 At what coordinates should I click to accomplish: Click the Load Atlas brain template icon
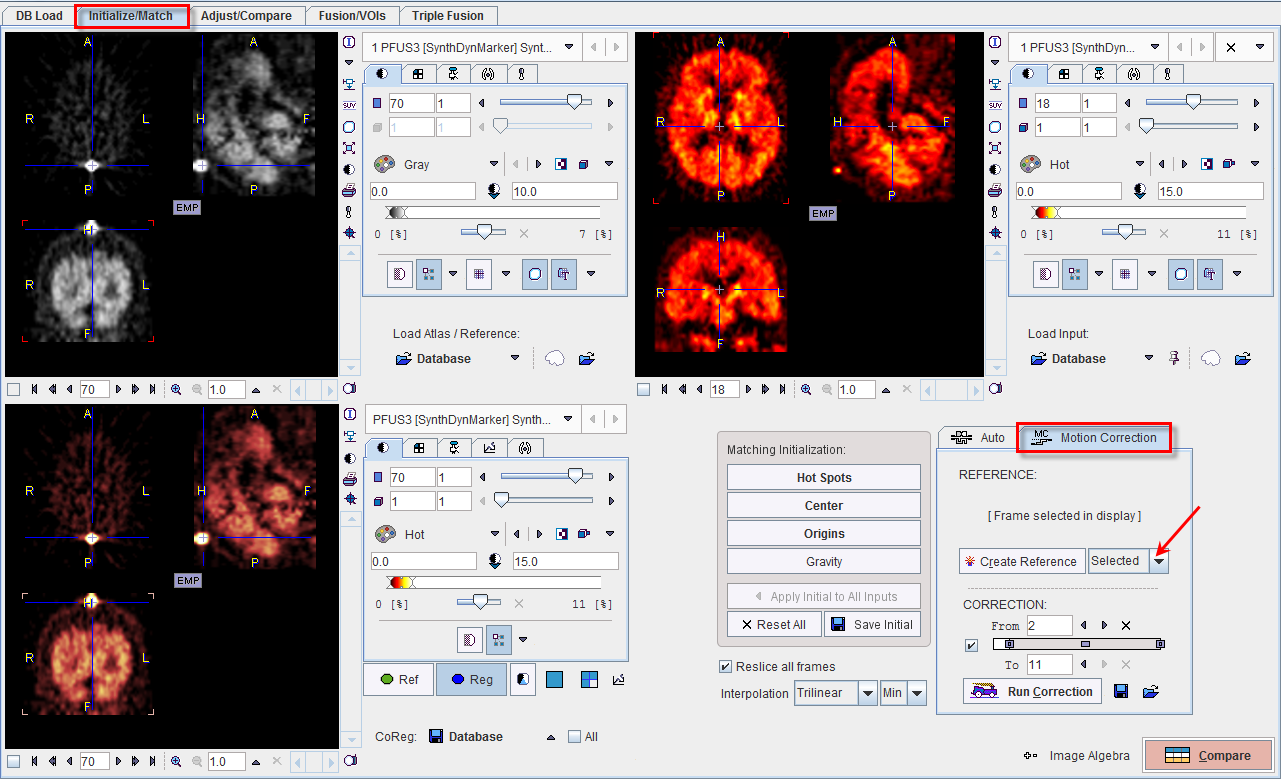point(556,358)
